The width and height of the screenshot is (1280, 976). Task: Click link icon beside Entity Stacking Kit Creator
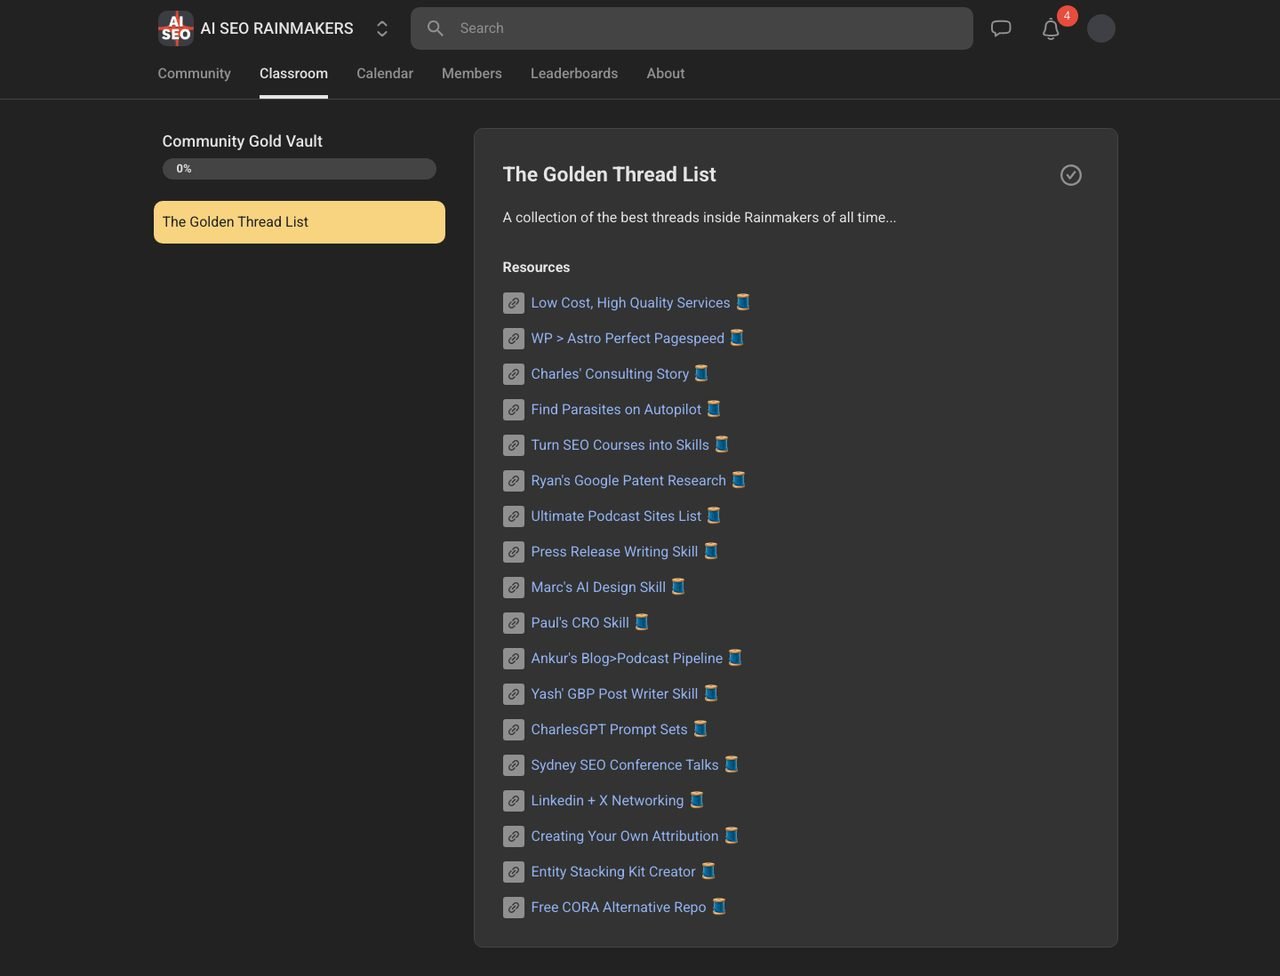coord(513,872)
